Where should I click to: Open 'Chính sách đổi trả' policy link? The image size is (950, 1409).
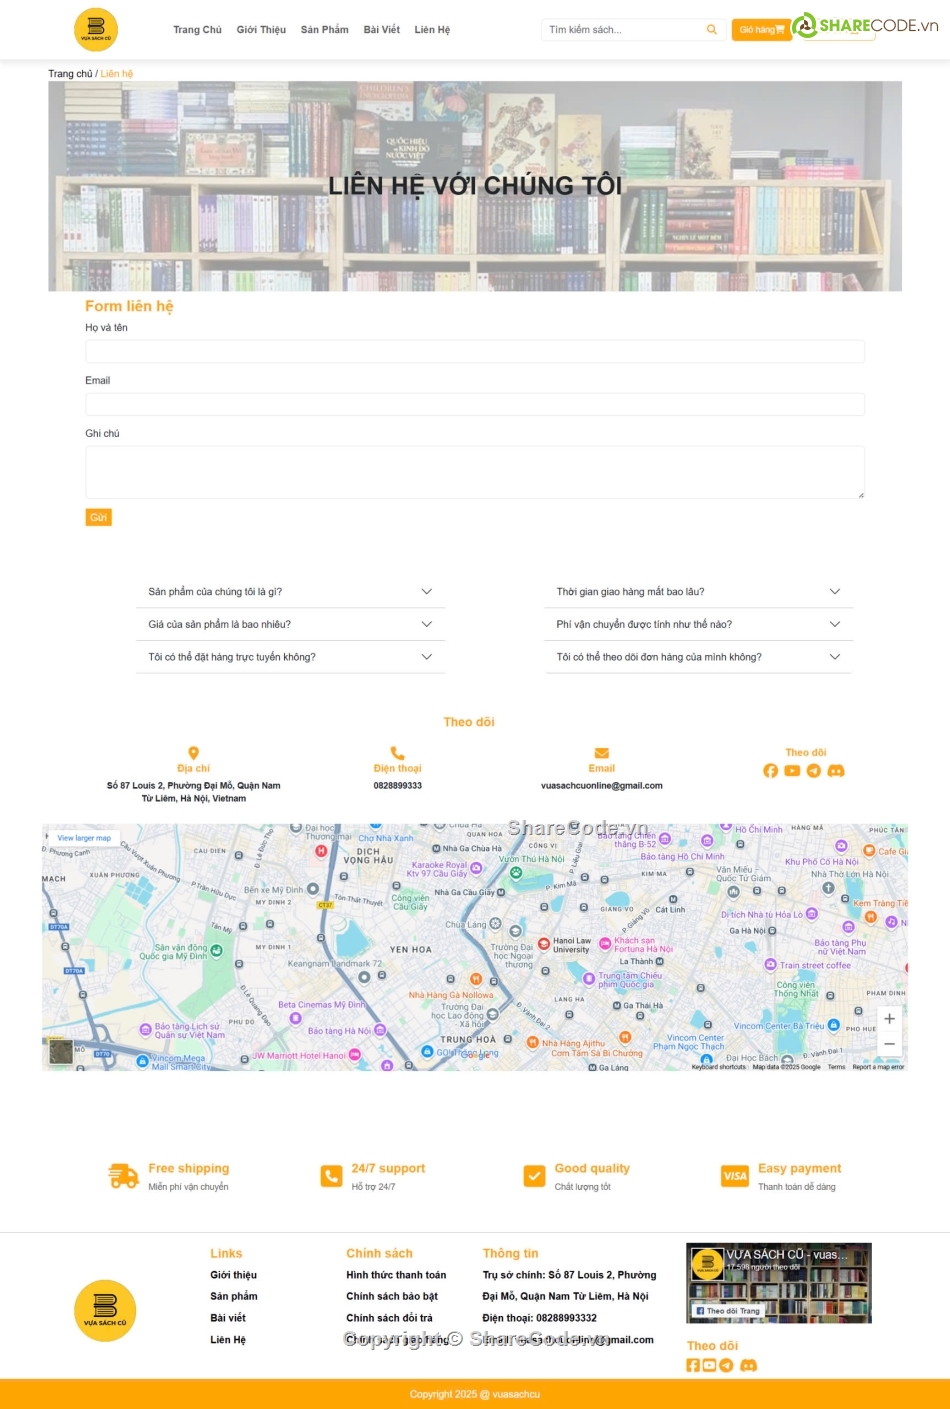pos(389,1318)
